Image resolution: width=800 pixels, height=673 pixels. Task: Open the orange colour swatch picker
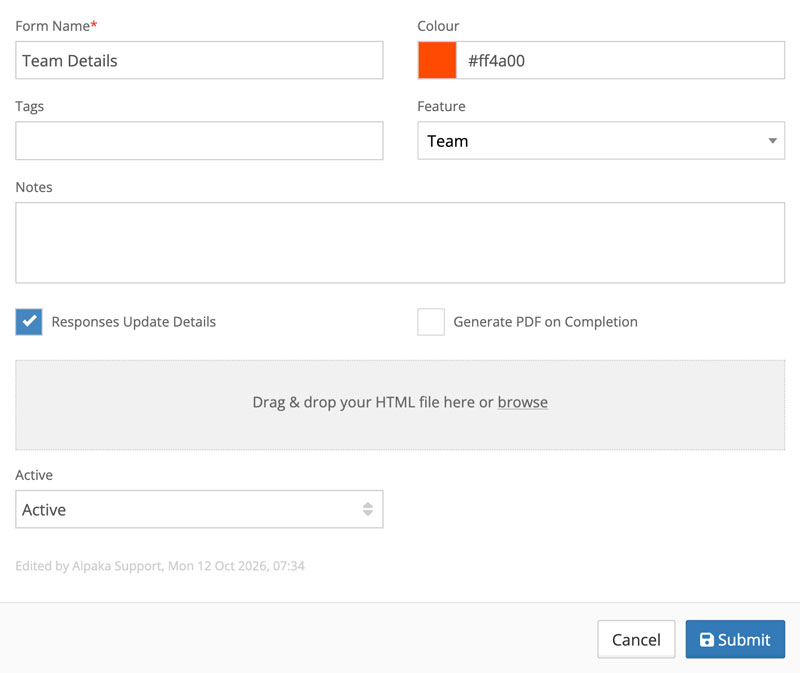click(x=437, y=60)
